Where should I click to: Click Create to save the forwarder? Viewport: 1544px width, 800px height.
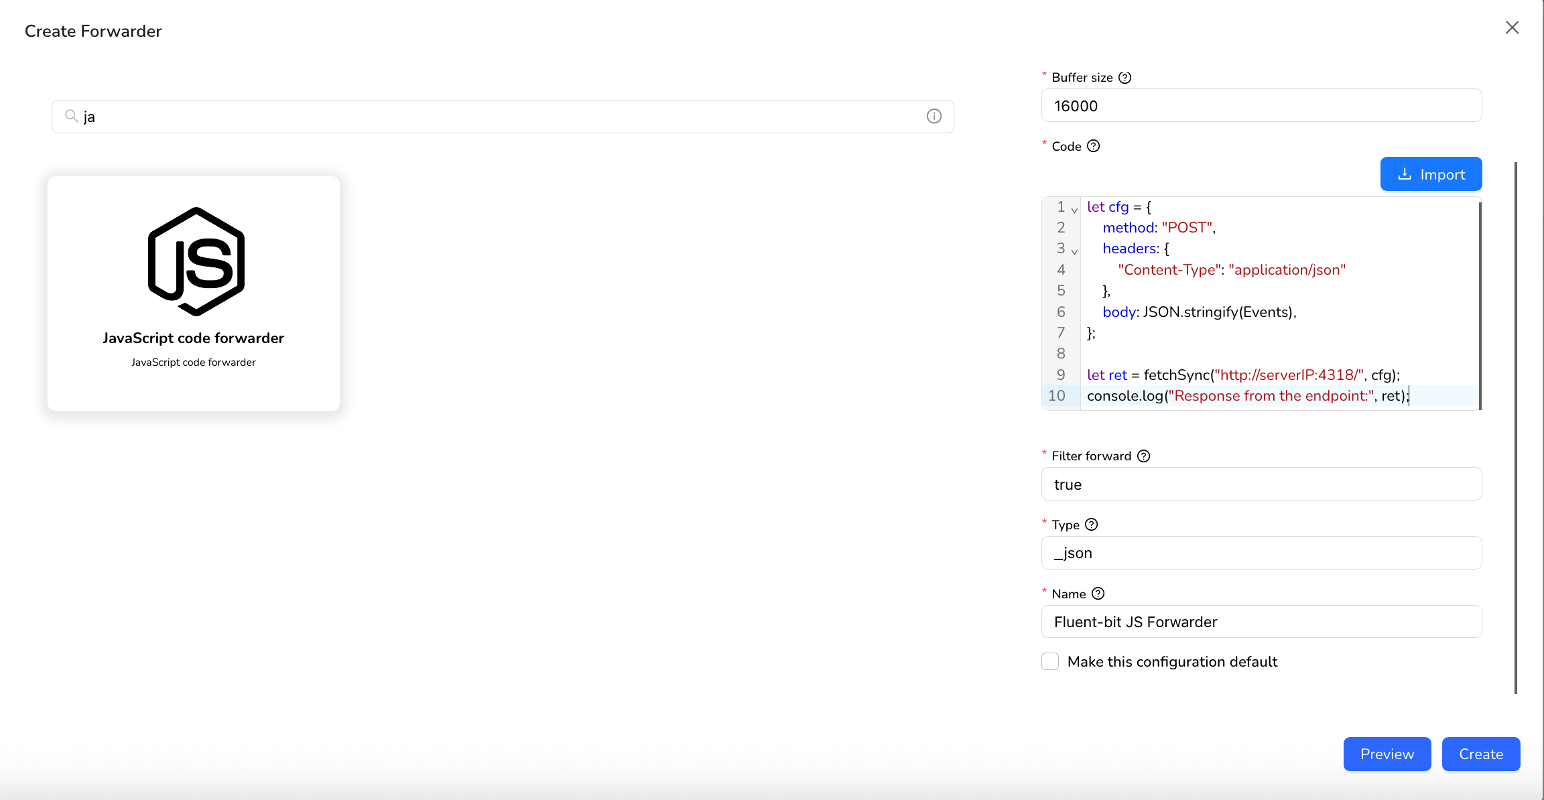tap(1480, 754)
